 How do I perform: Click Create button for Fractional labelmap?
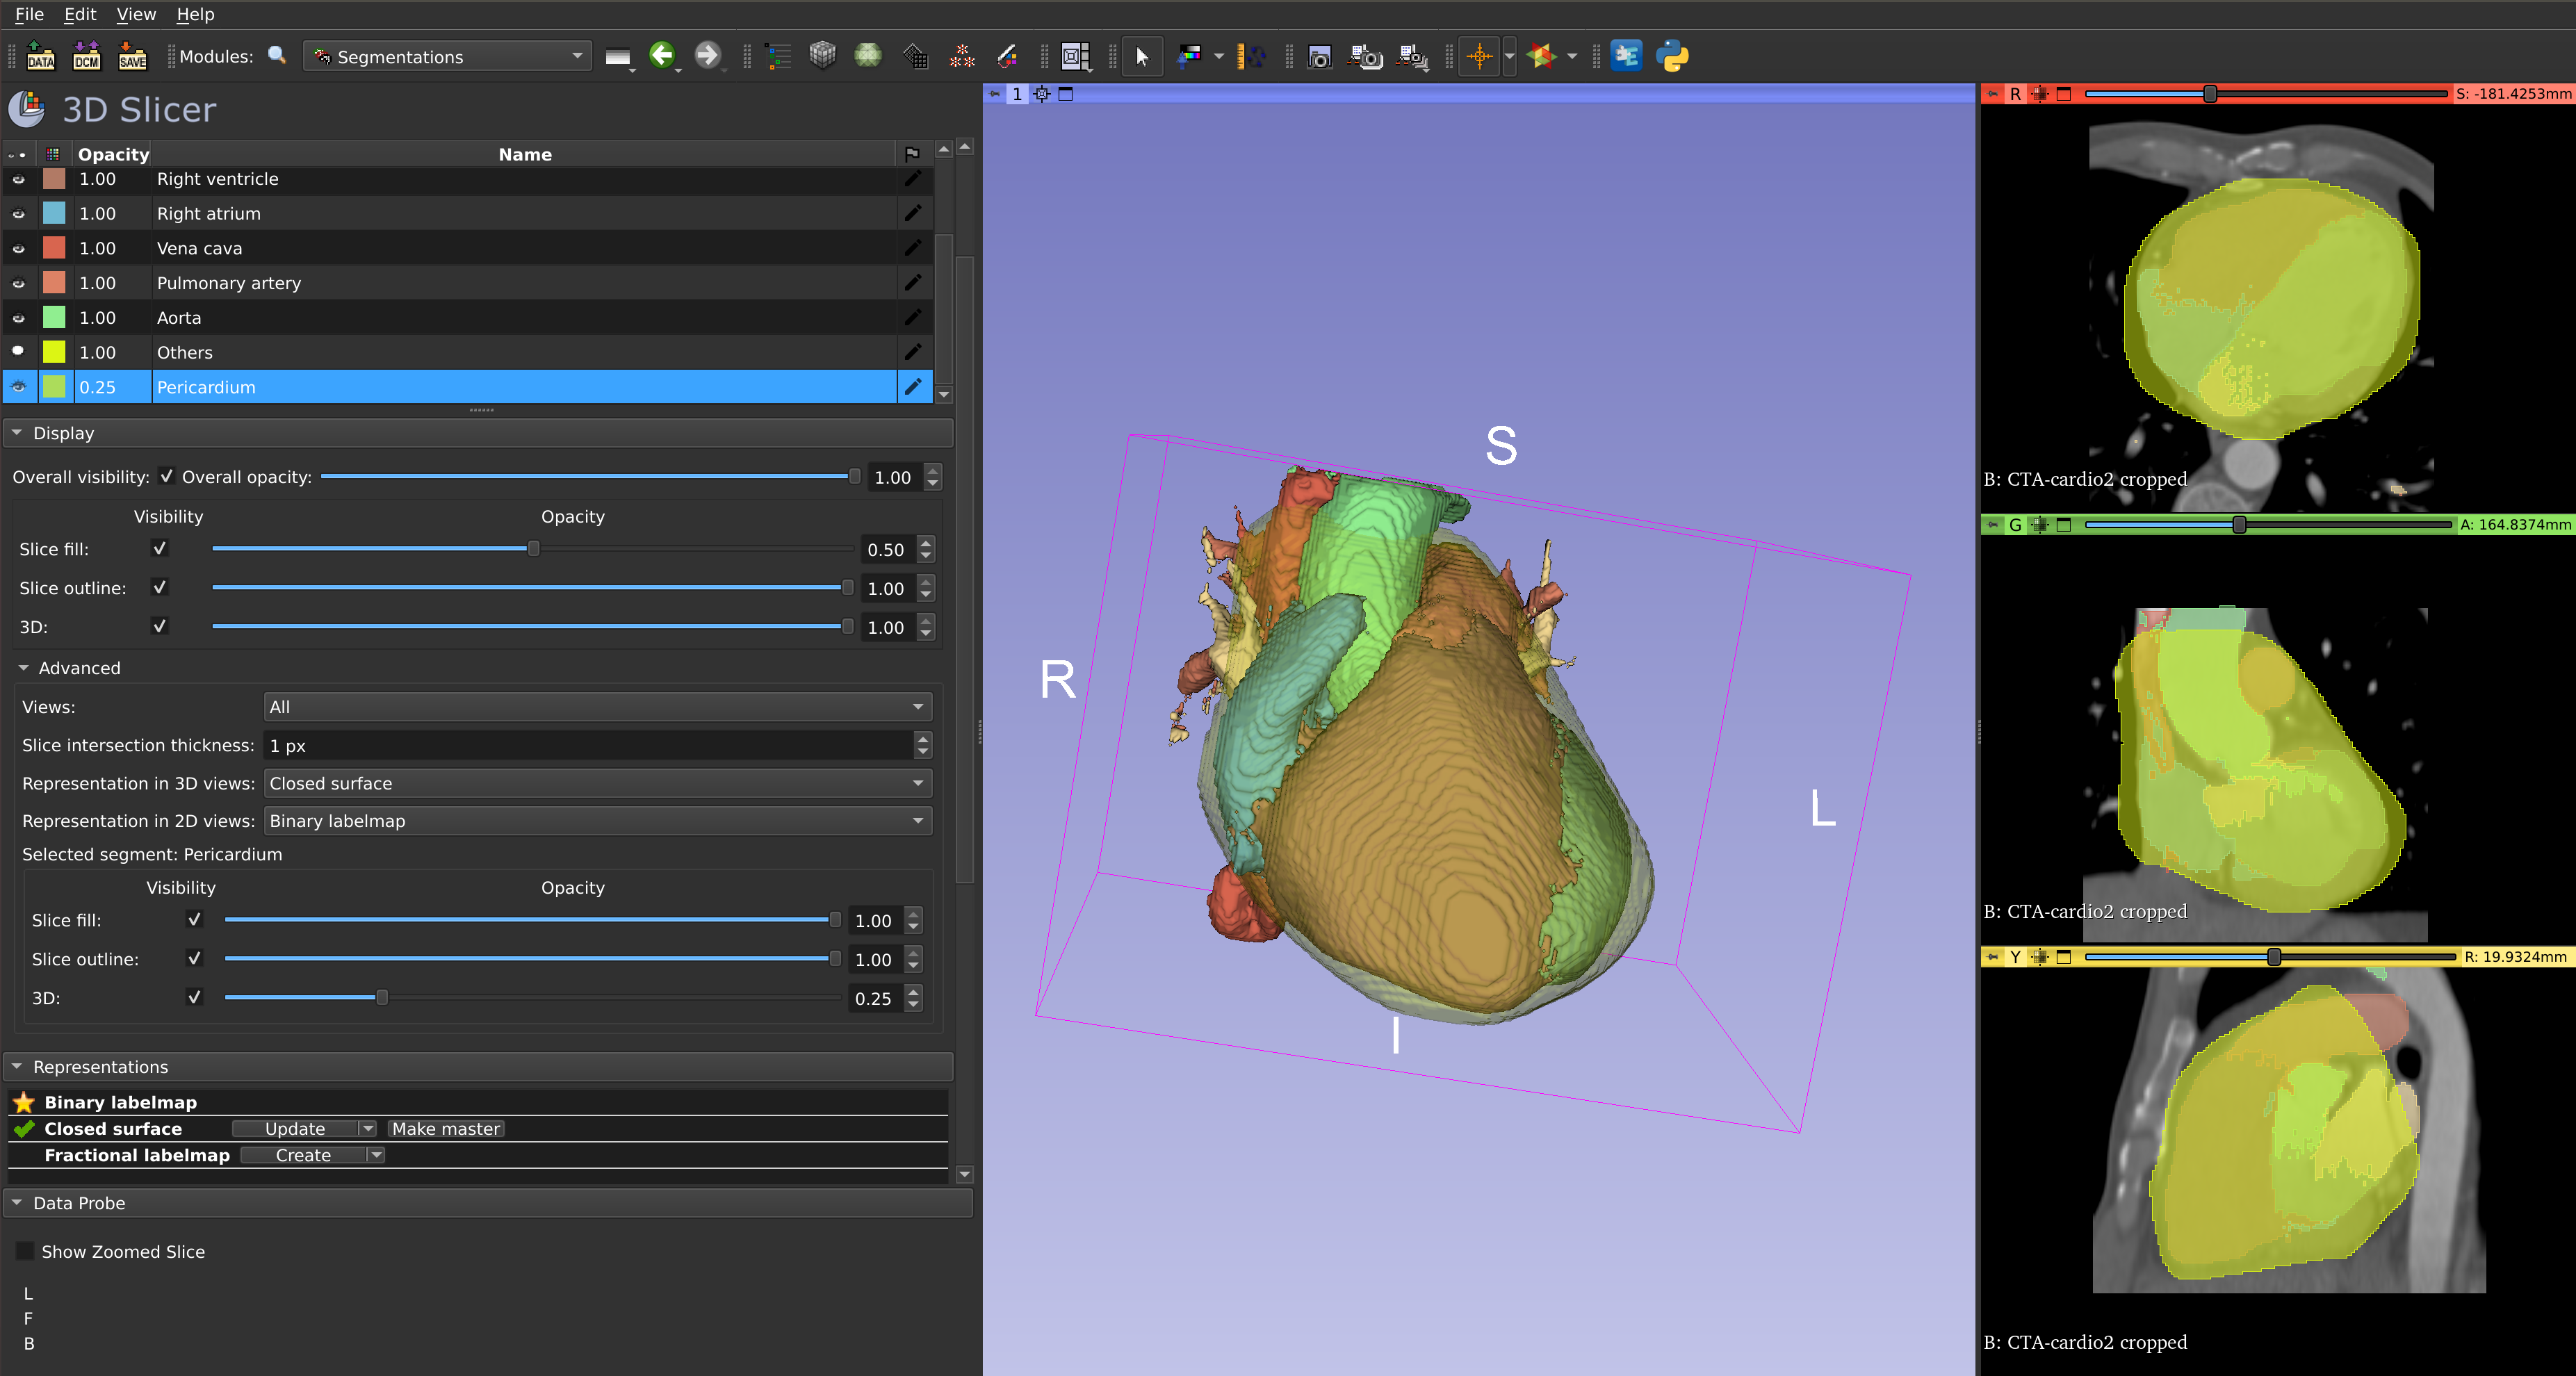coord(303,1155)
